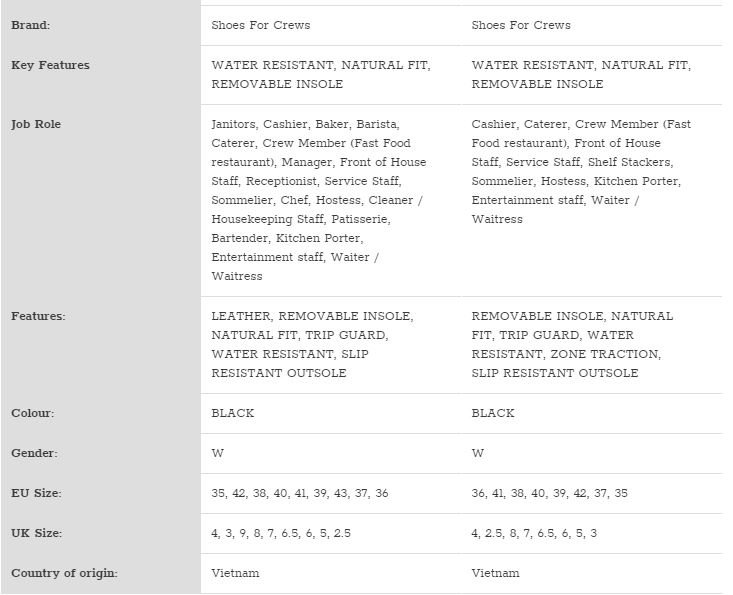Click Vietnam in the second product column

click(496, 573)
